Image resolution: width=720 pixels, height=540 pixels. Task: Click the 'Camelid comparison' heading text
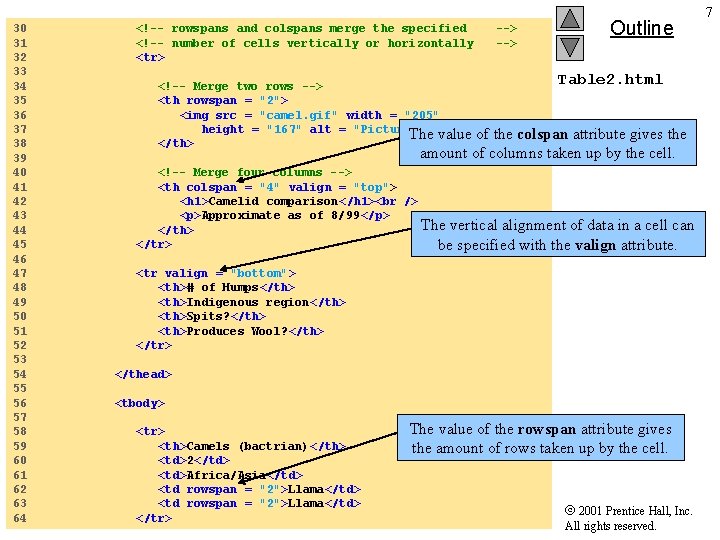click(x=273, y=202)
